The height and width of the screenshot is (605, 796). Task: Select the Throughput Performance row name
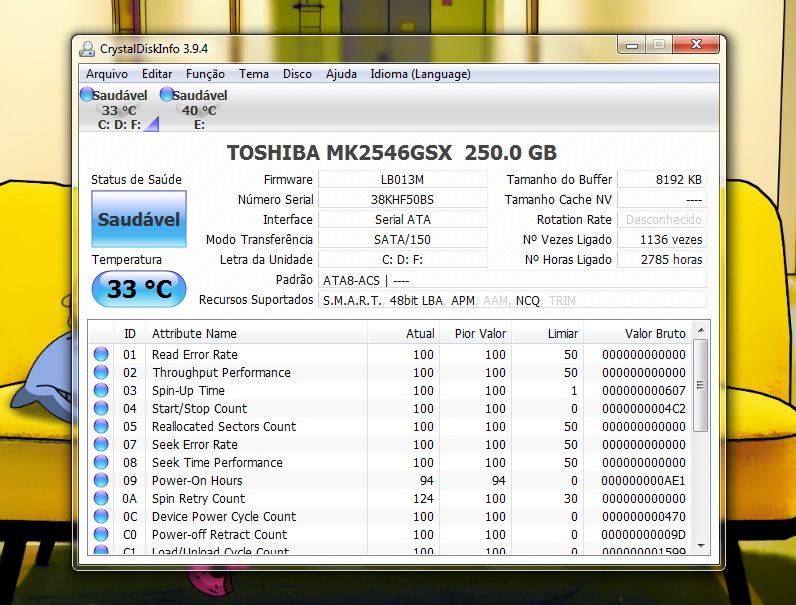tap(221, 373)
